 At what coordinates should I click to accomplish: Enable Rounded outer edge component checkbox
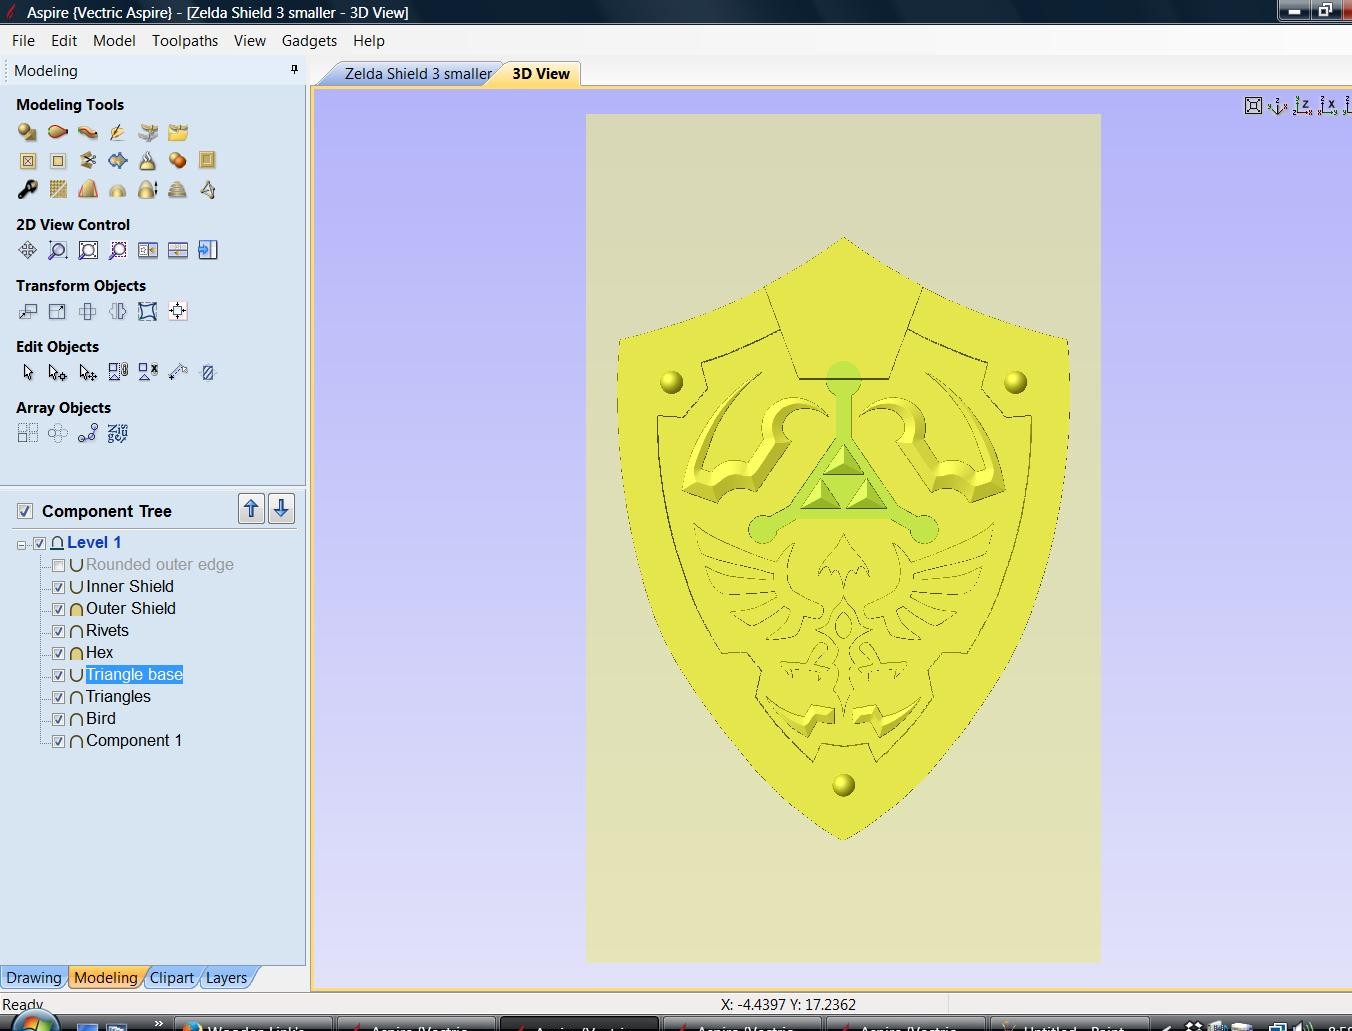[58, 565]
